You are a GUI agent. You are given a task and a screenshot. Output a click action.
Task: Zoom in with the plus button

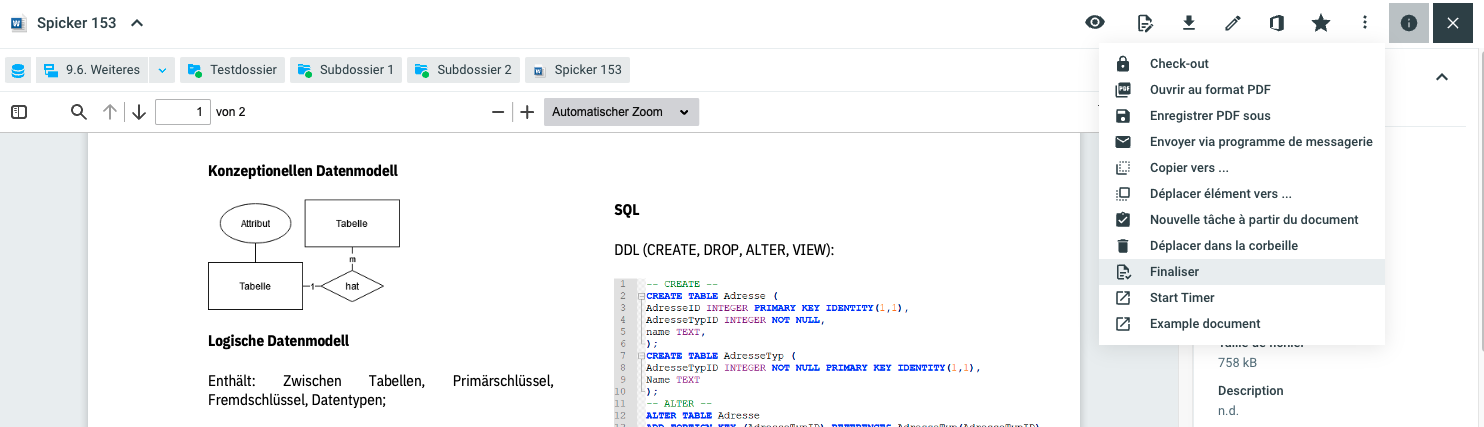[527, 112]
